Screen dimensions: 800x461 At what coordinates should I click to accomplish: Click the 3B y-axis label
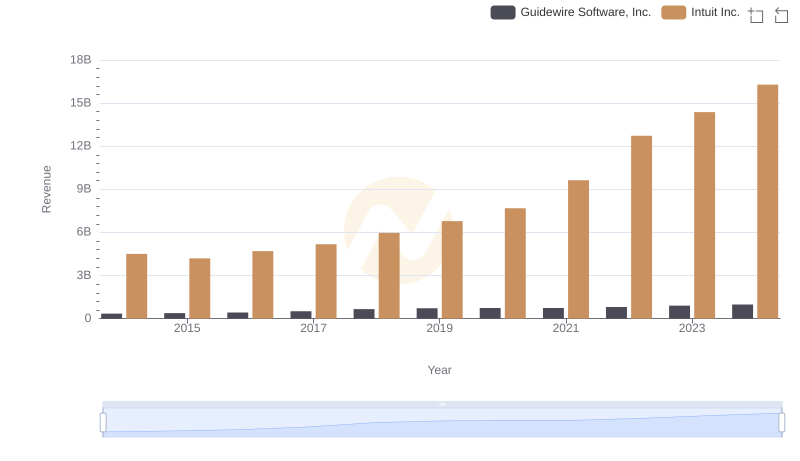click(84, 275)
